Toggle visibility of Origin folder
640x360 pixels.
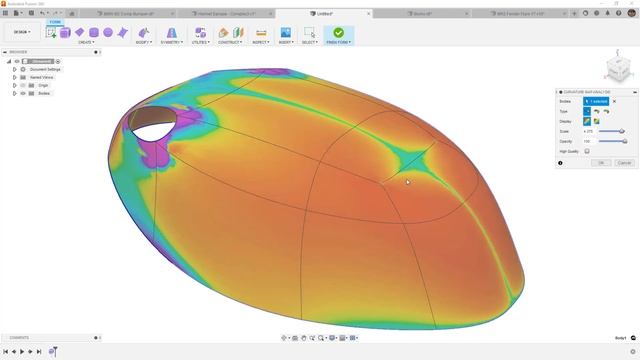pos(23,85)
